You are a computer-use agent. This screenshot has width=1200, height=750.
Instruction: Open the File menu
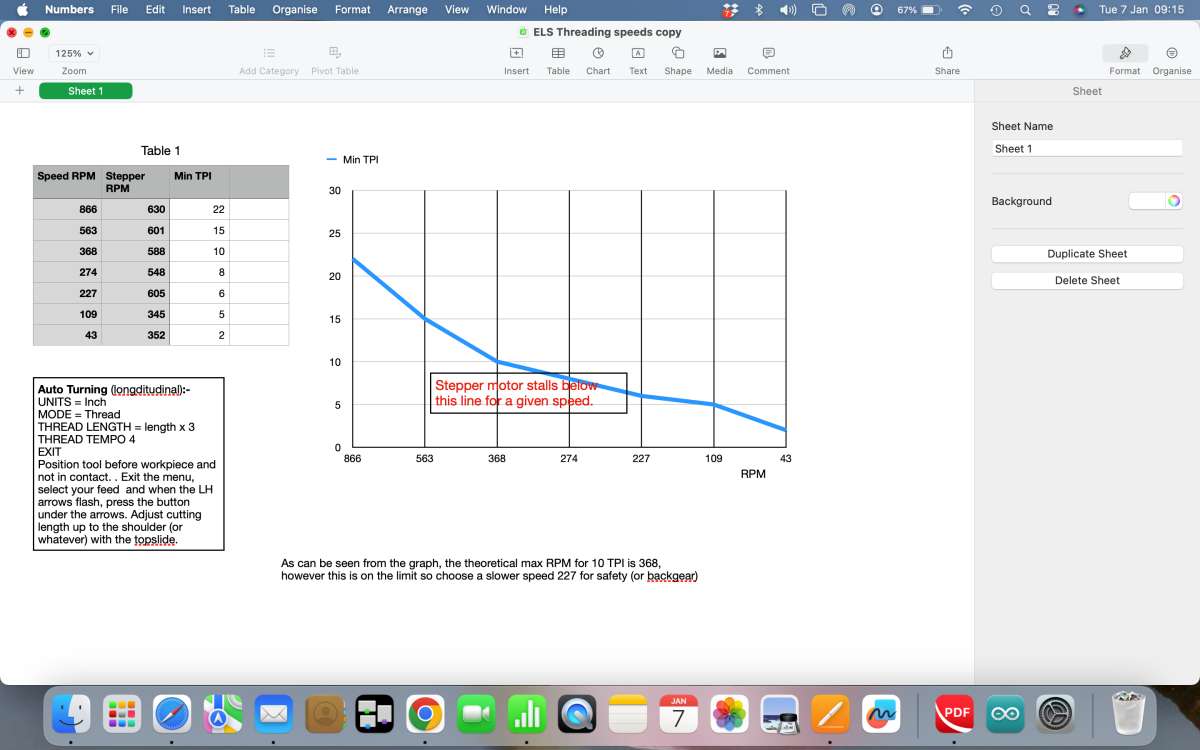pos(119,10)
